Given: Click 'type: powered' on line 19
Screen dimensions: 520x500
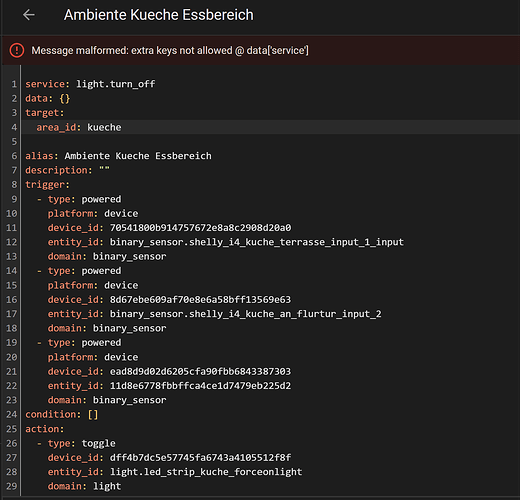Looking at the screenshot, I should pos(85,343).
